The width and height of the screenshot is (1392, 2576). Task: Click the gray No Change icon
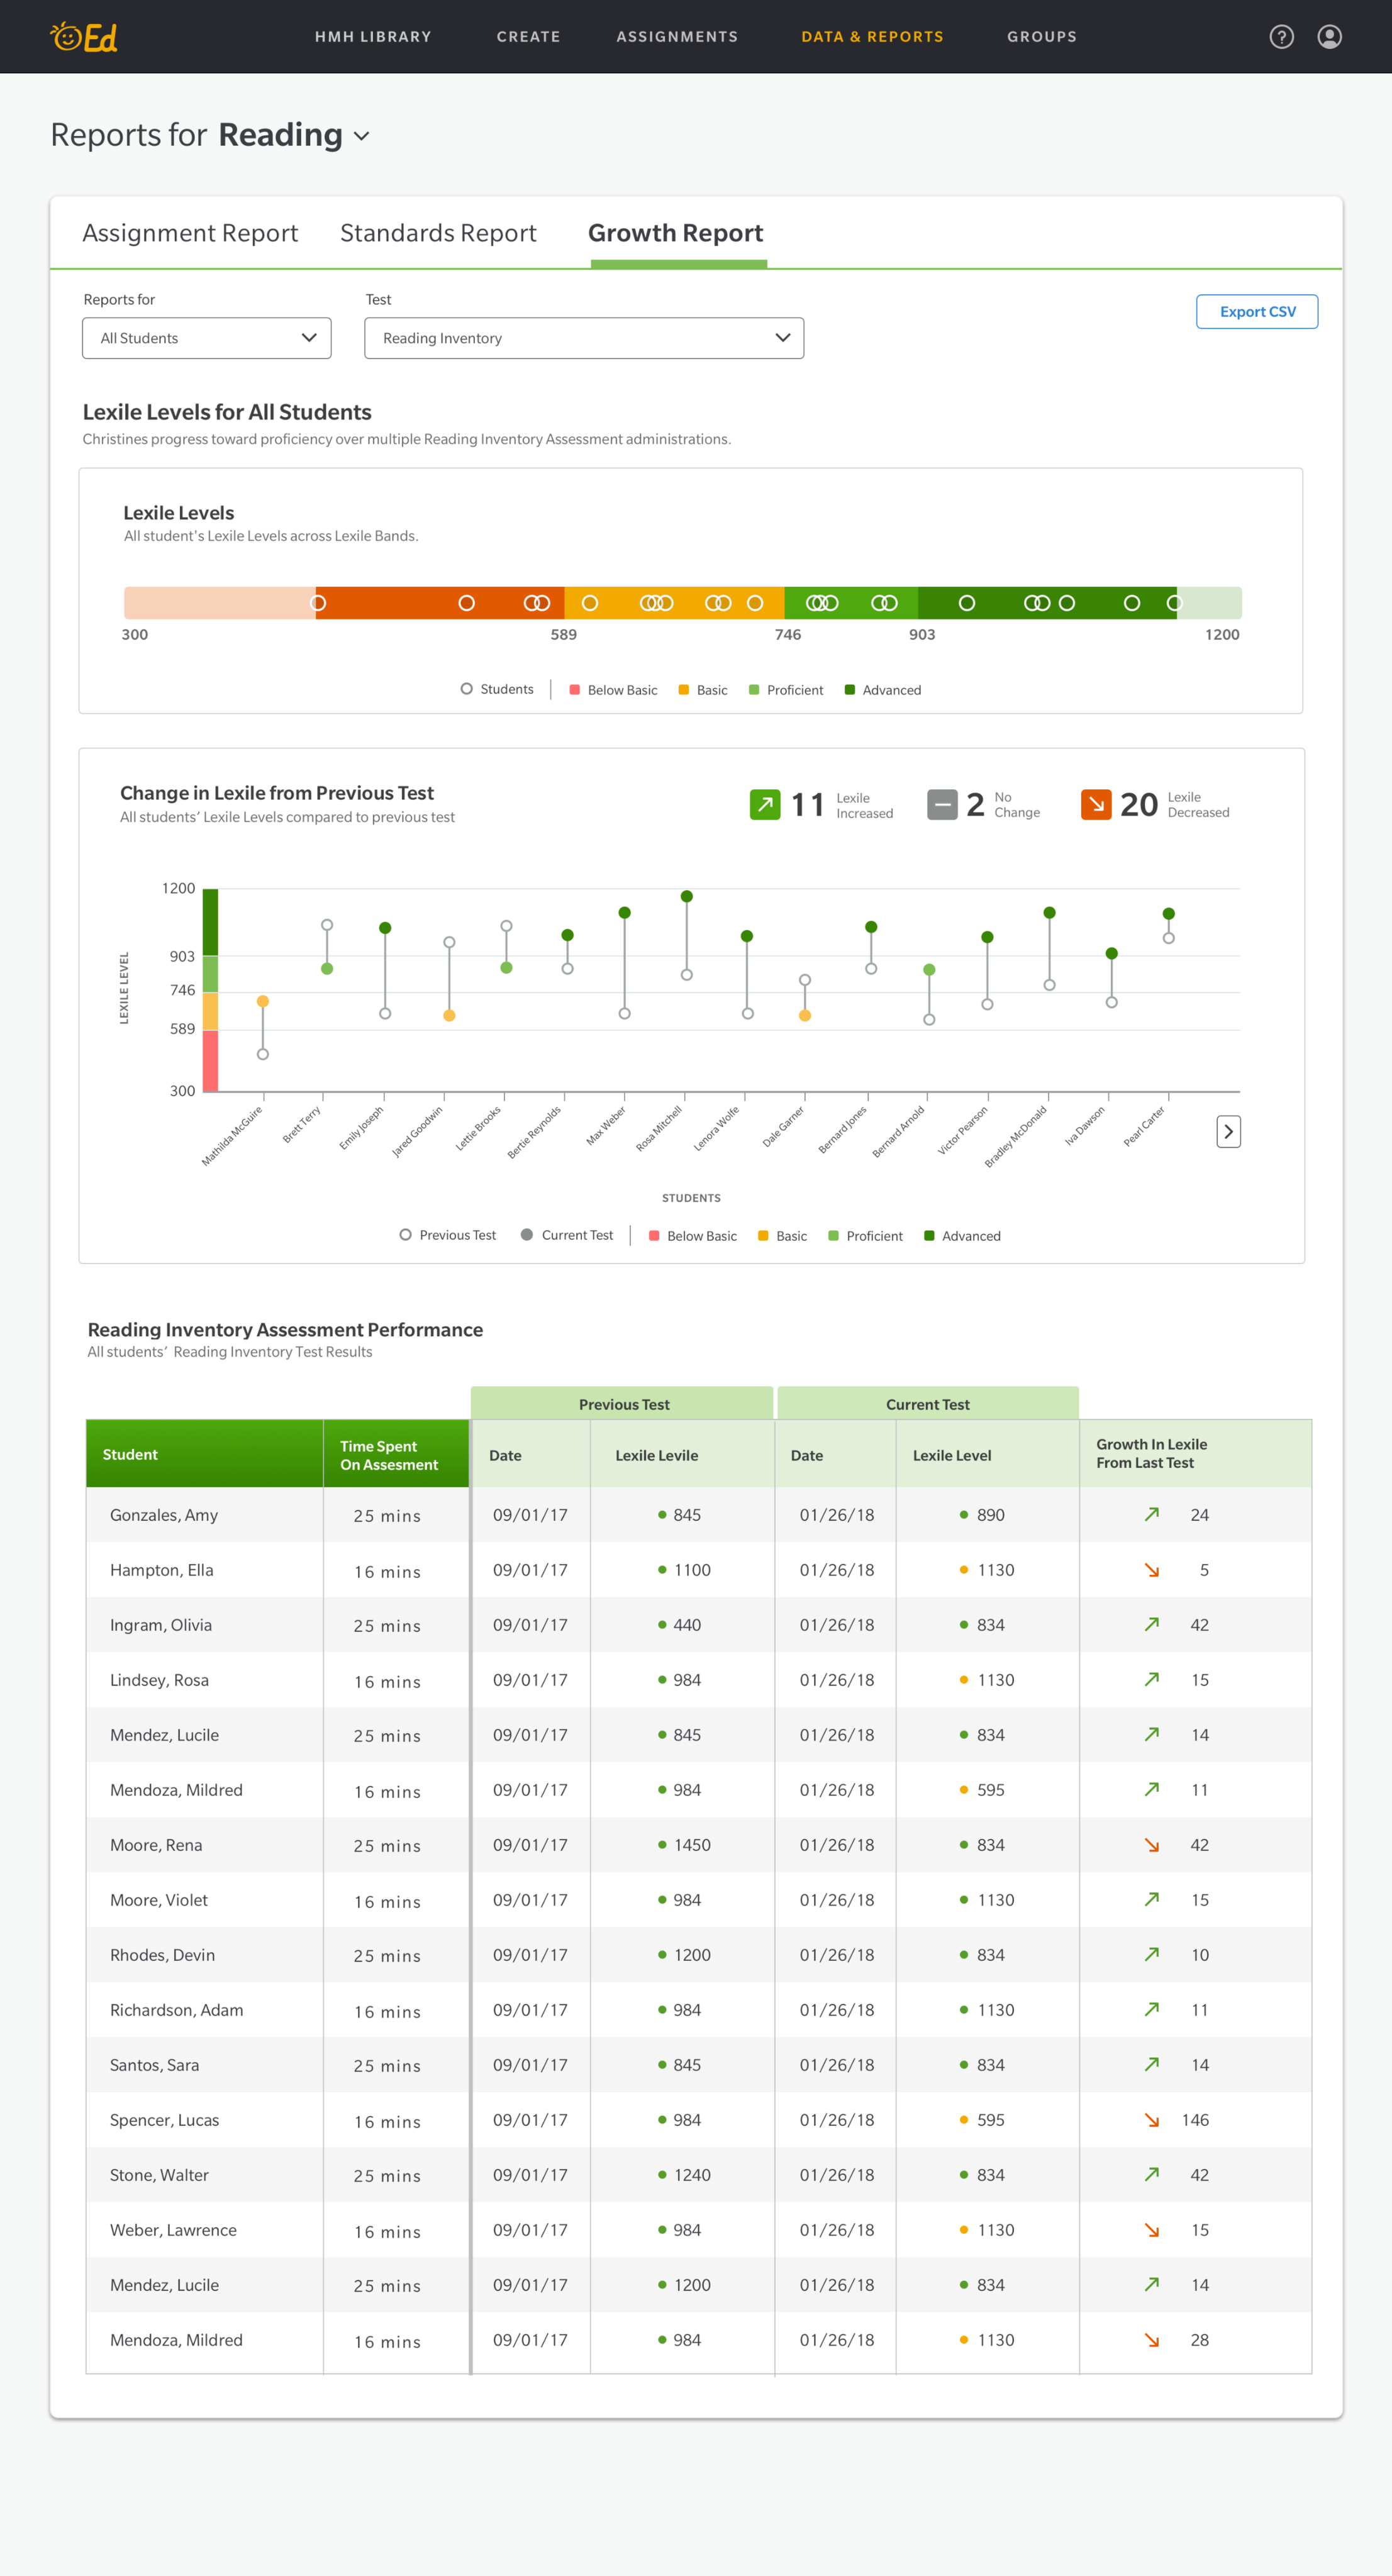[x=942, y=804]
